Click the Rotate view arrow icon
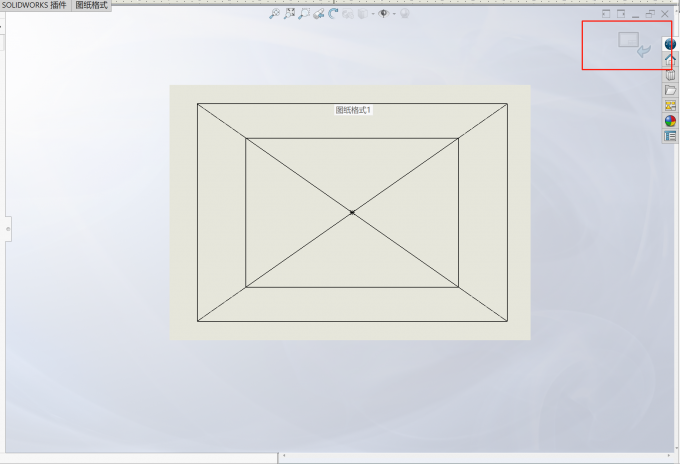680x464 pixels. pos(333,13)
